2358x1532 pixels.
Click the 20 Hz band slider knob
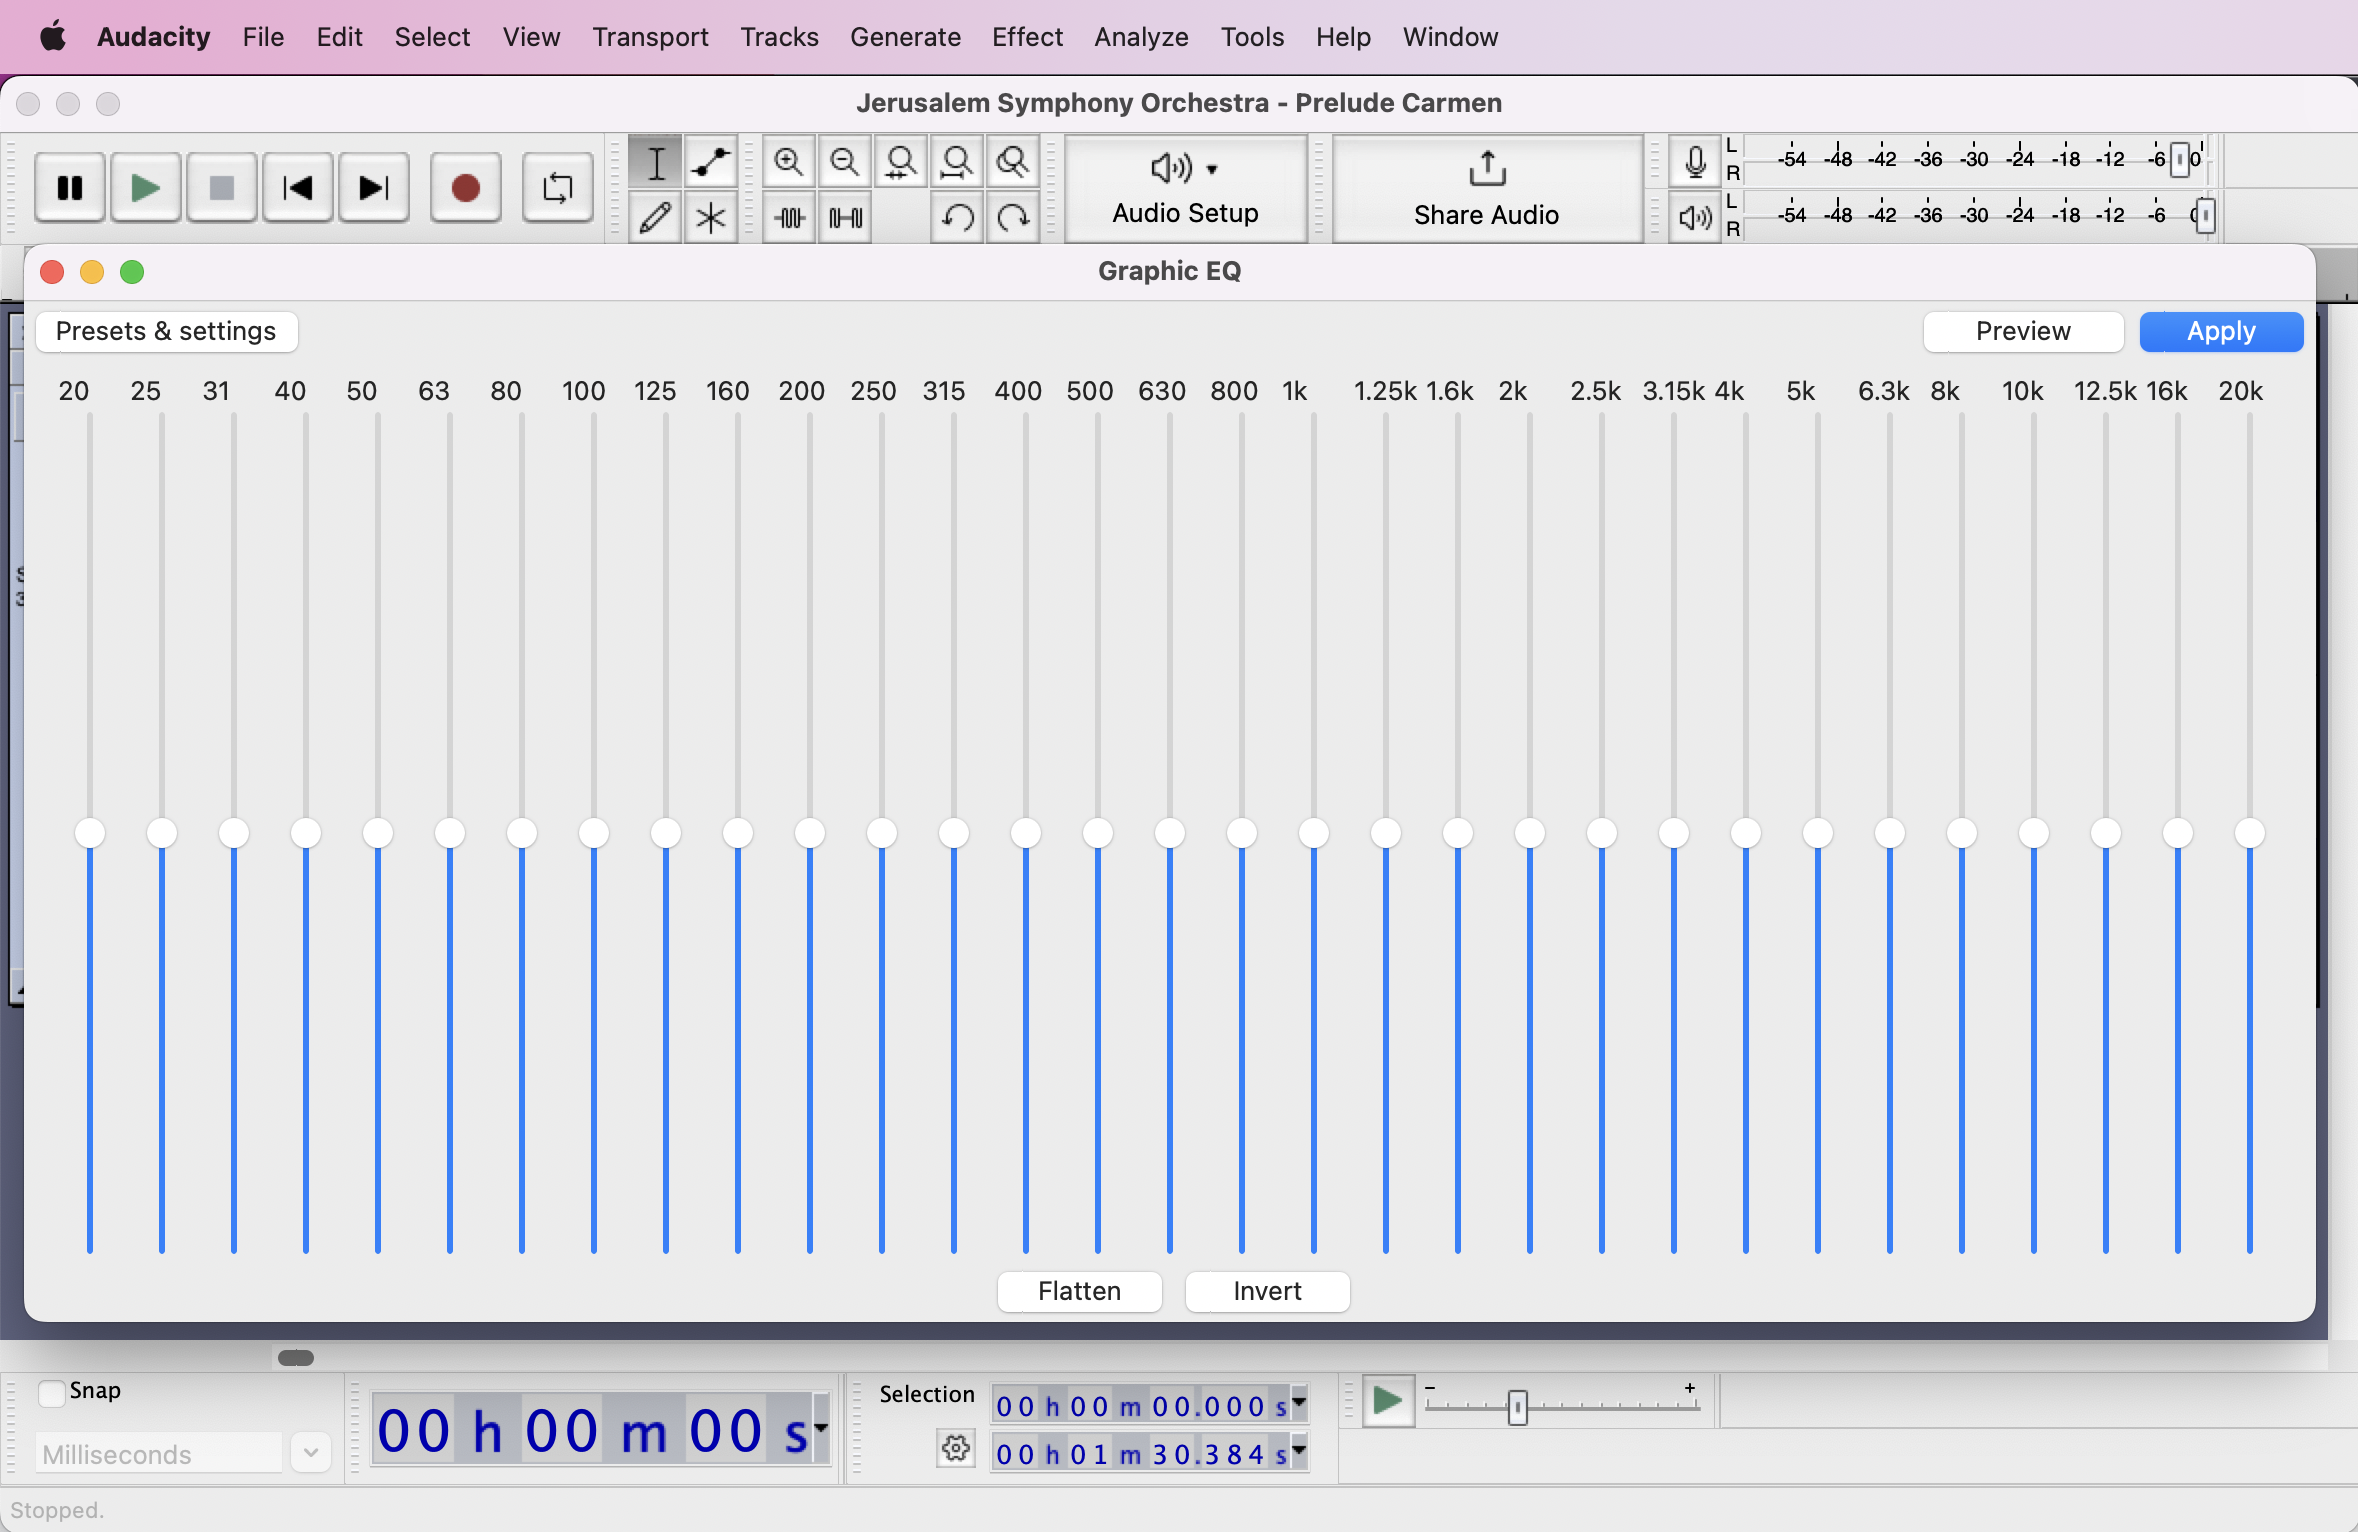pos(90,833)
